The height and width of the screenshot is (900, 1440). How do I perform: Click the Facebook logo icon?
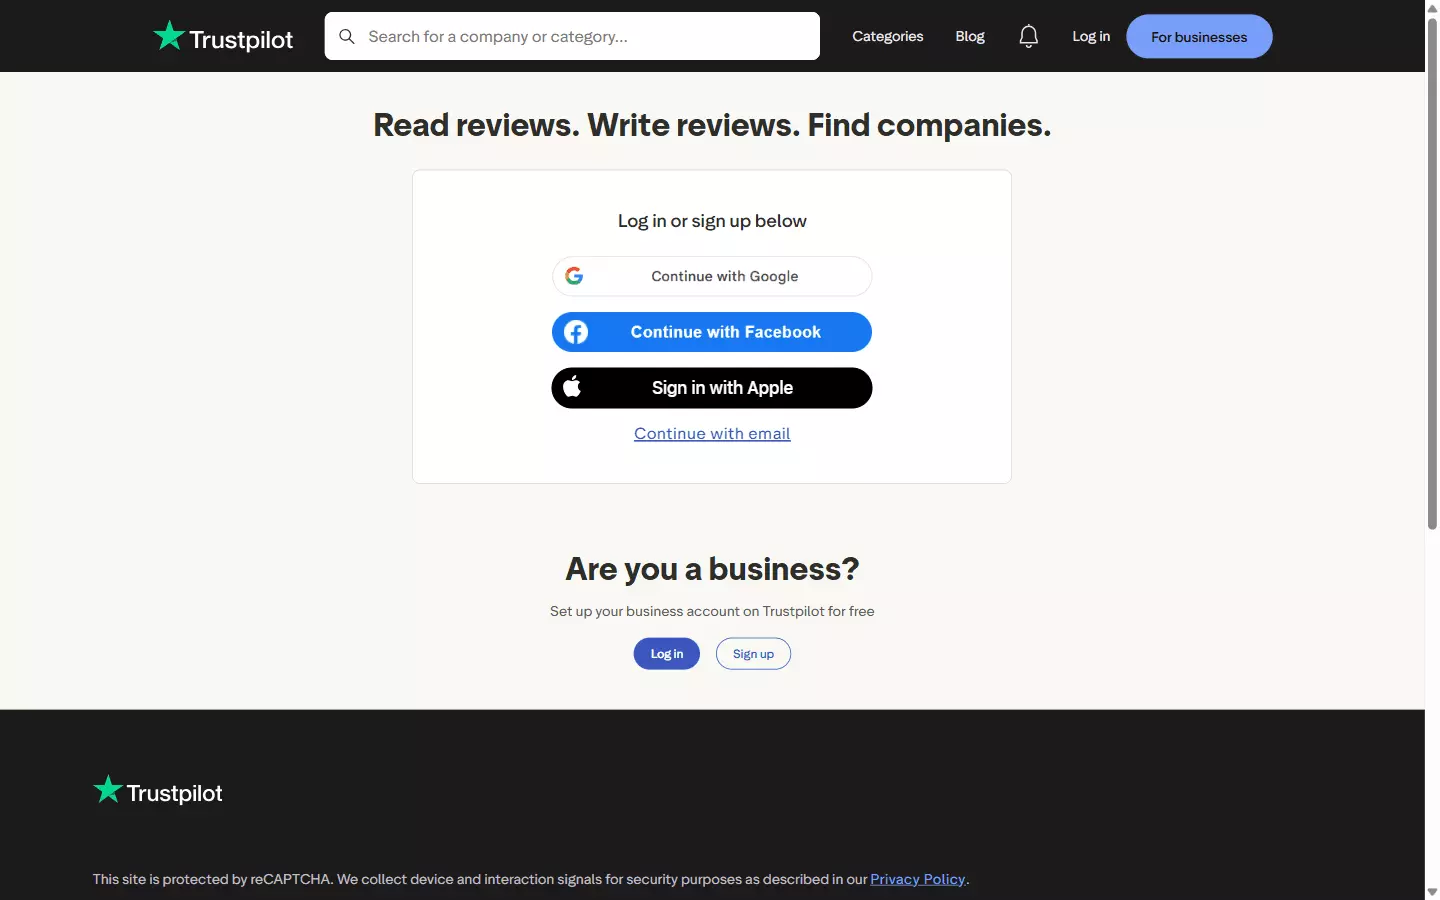point(576,332)
